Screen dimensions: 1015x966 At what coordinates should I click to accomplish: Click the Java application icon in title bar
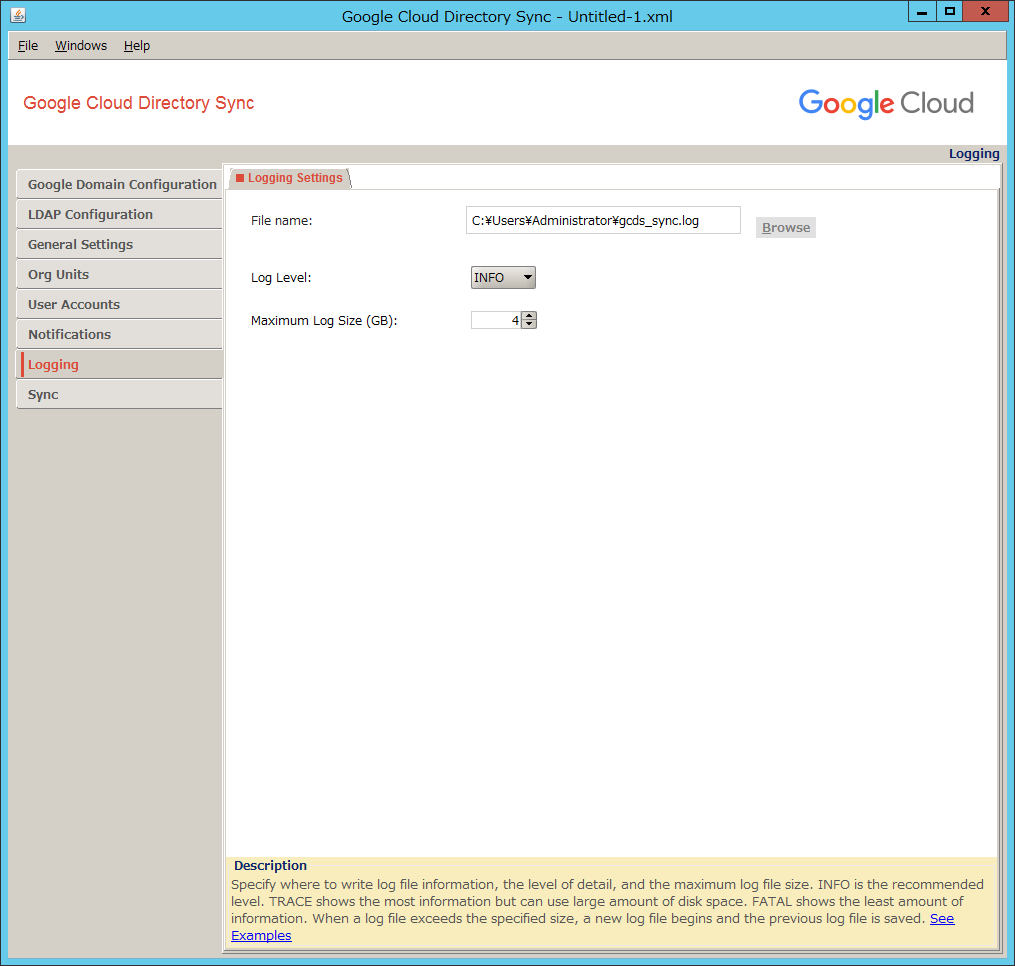point(18,16)
